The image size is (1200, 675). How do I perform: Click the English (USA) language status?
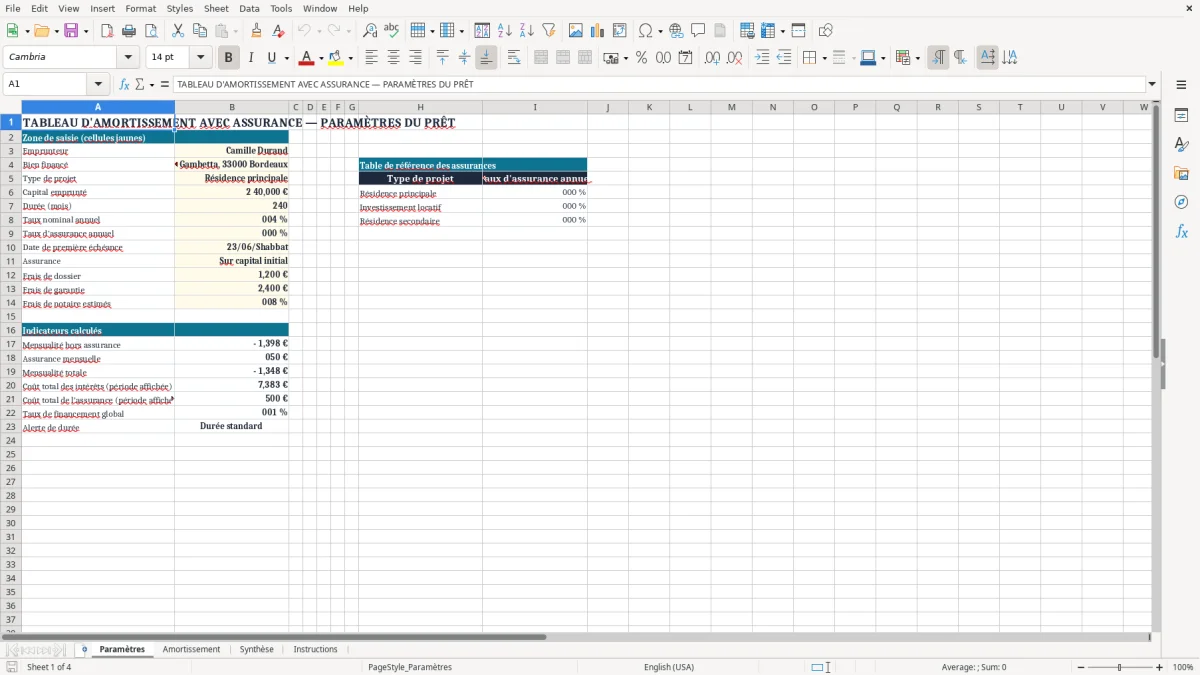668,667
